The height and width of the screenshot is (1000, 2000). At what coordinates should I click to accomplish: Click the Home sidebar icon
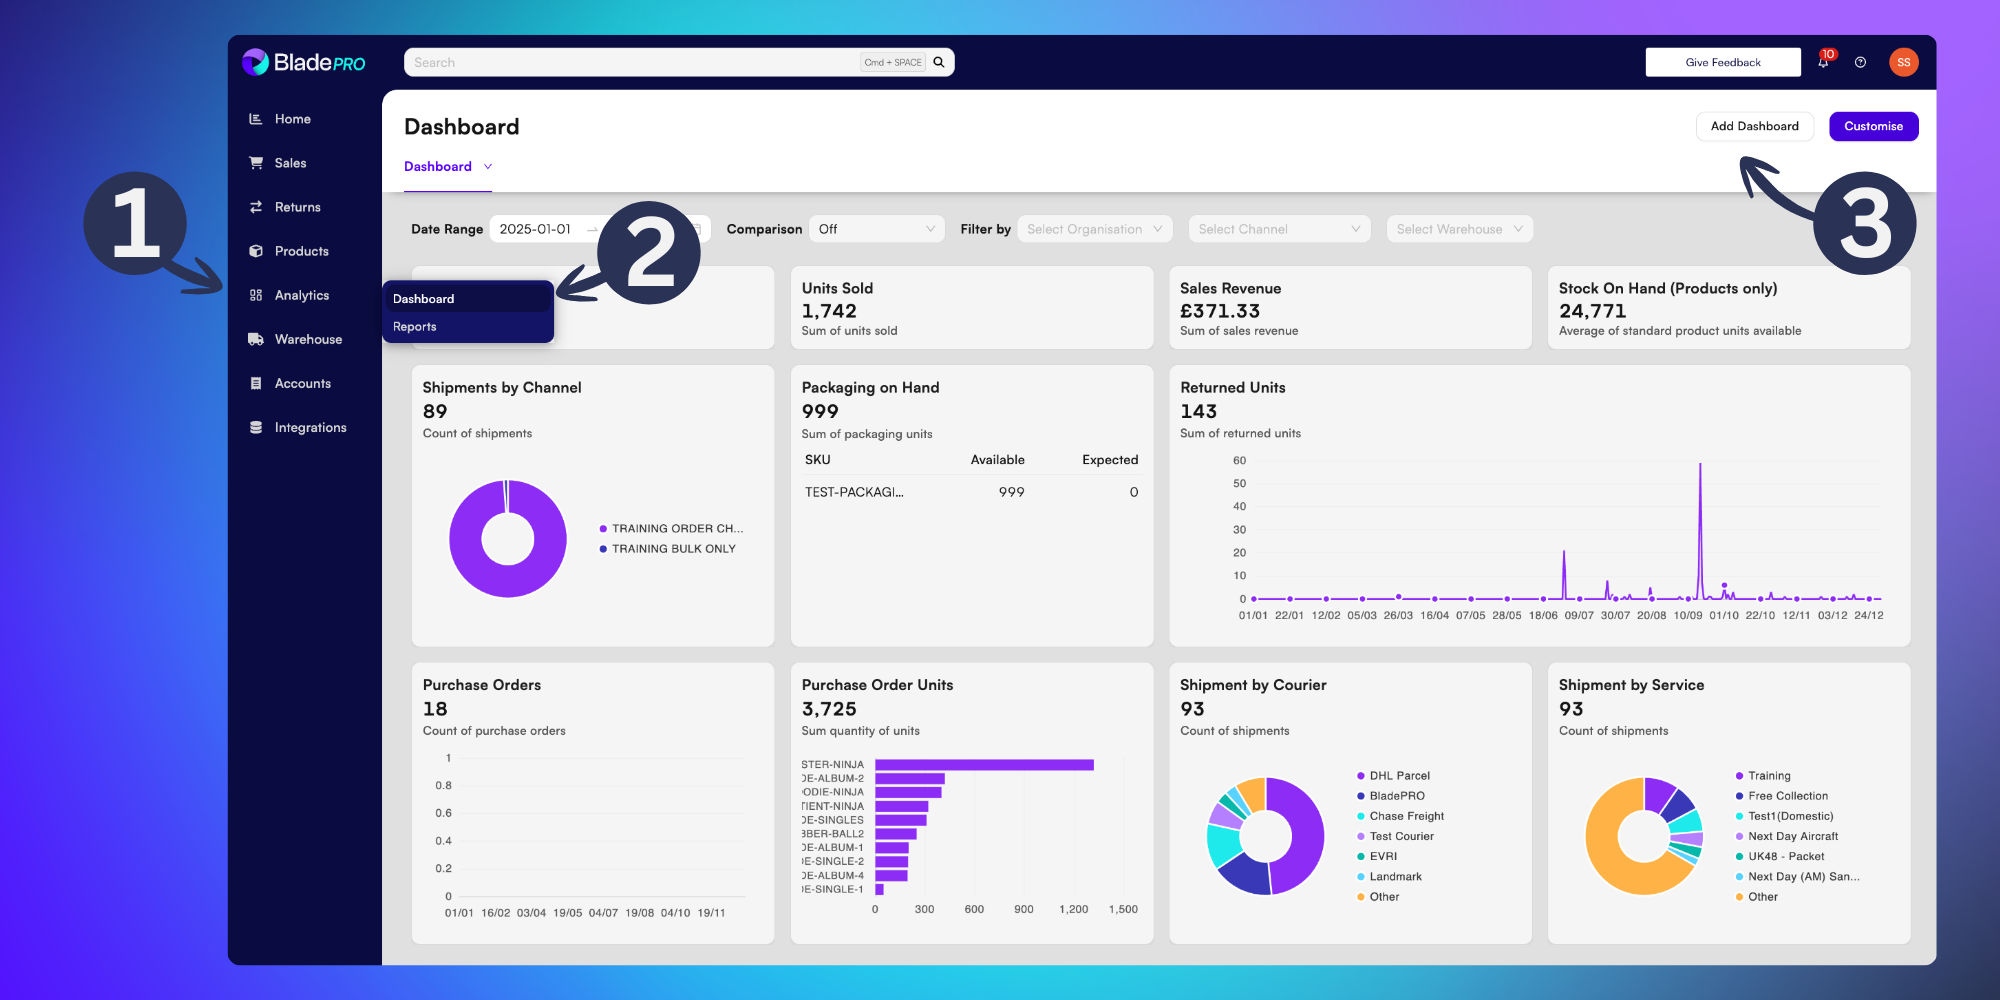(256, 119)
